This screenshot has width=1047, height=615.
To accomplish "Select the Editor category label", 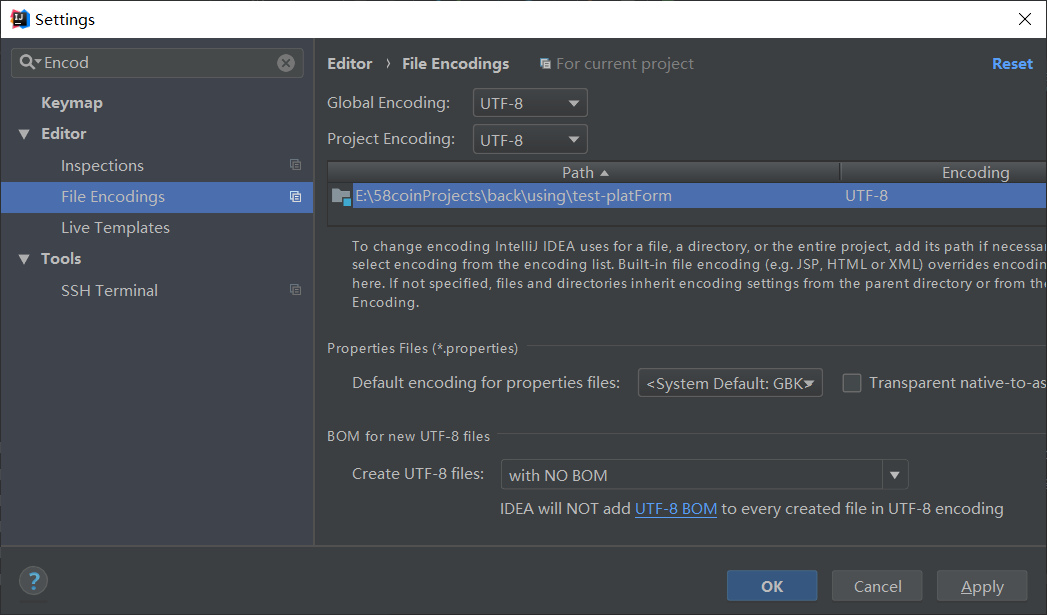I will coord(63,134).
